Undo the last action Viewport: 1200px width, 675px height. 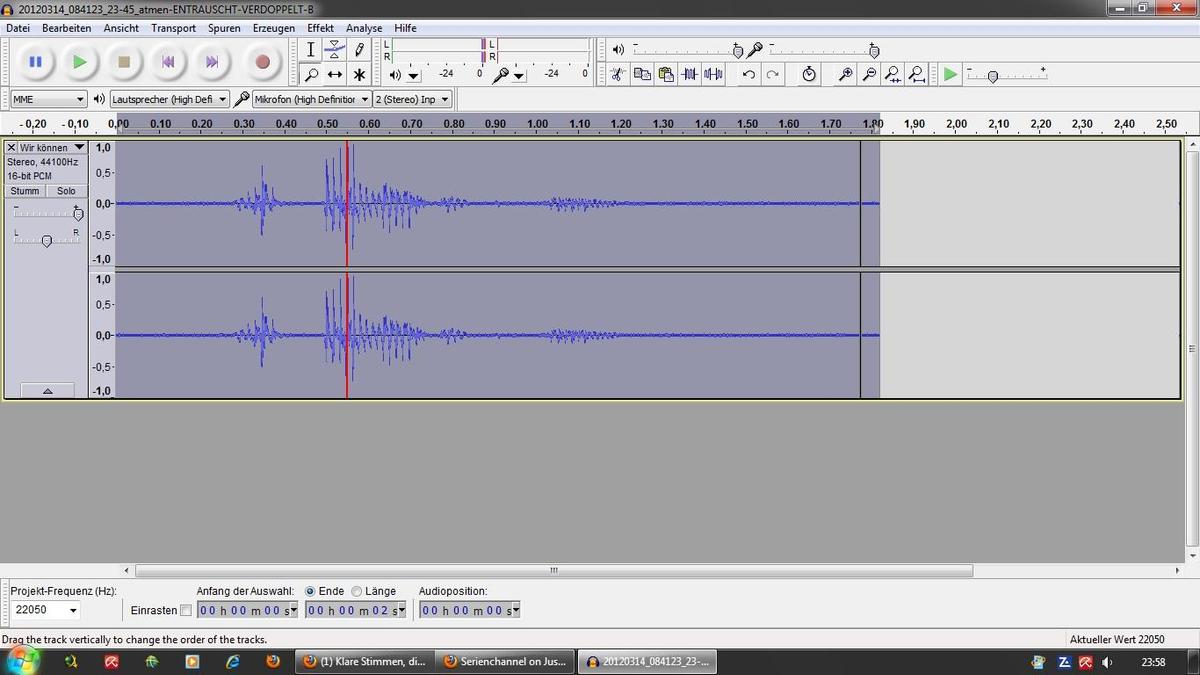coord(748,74)
